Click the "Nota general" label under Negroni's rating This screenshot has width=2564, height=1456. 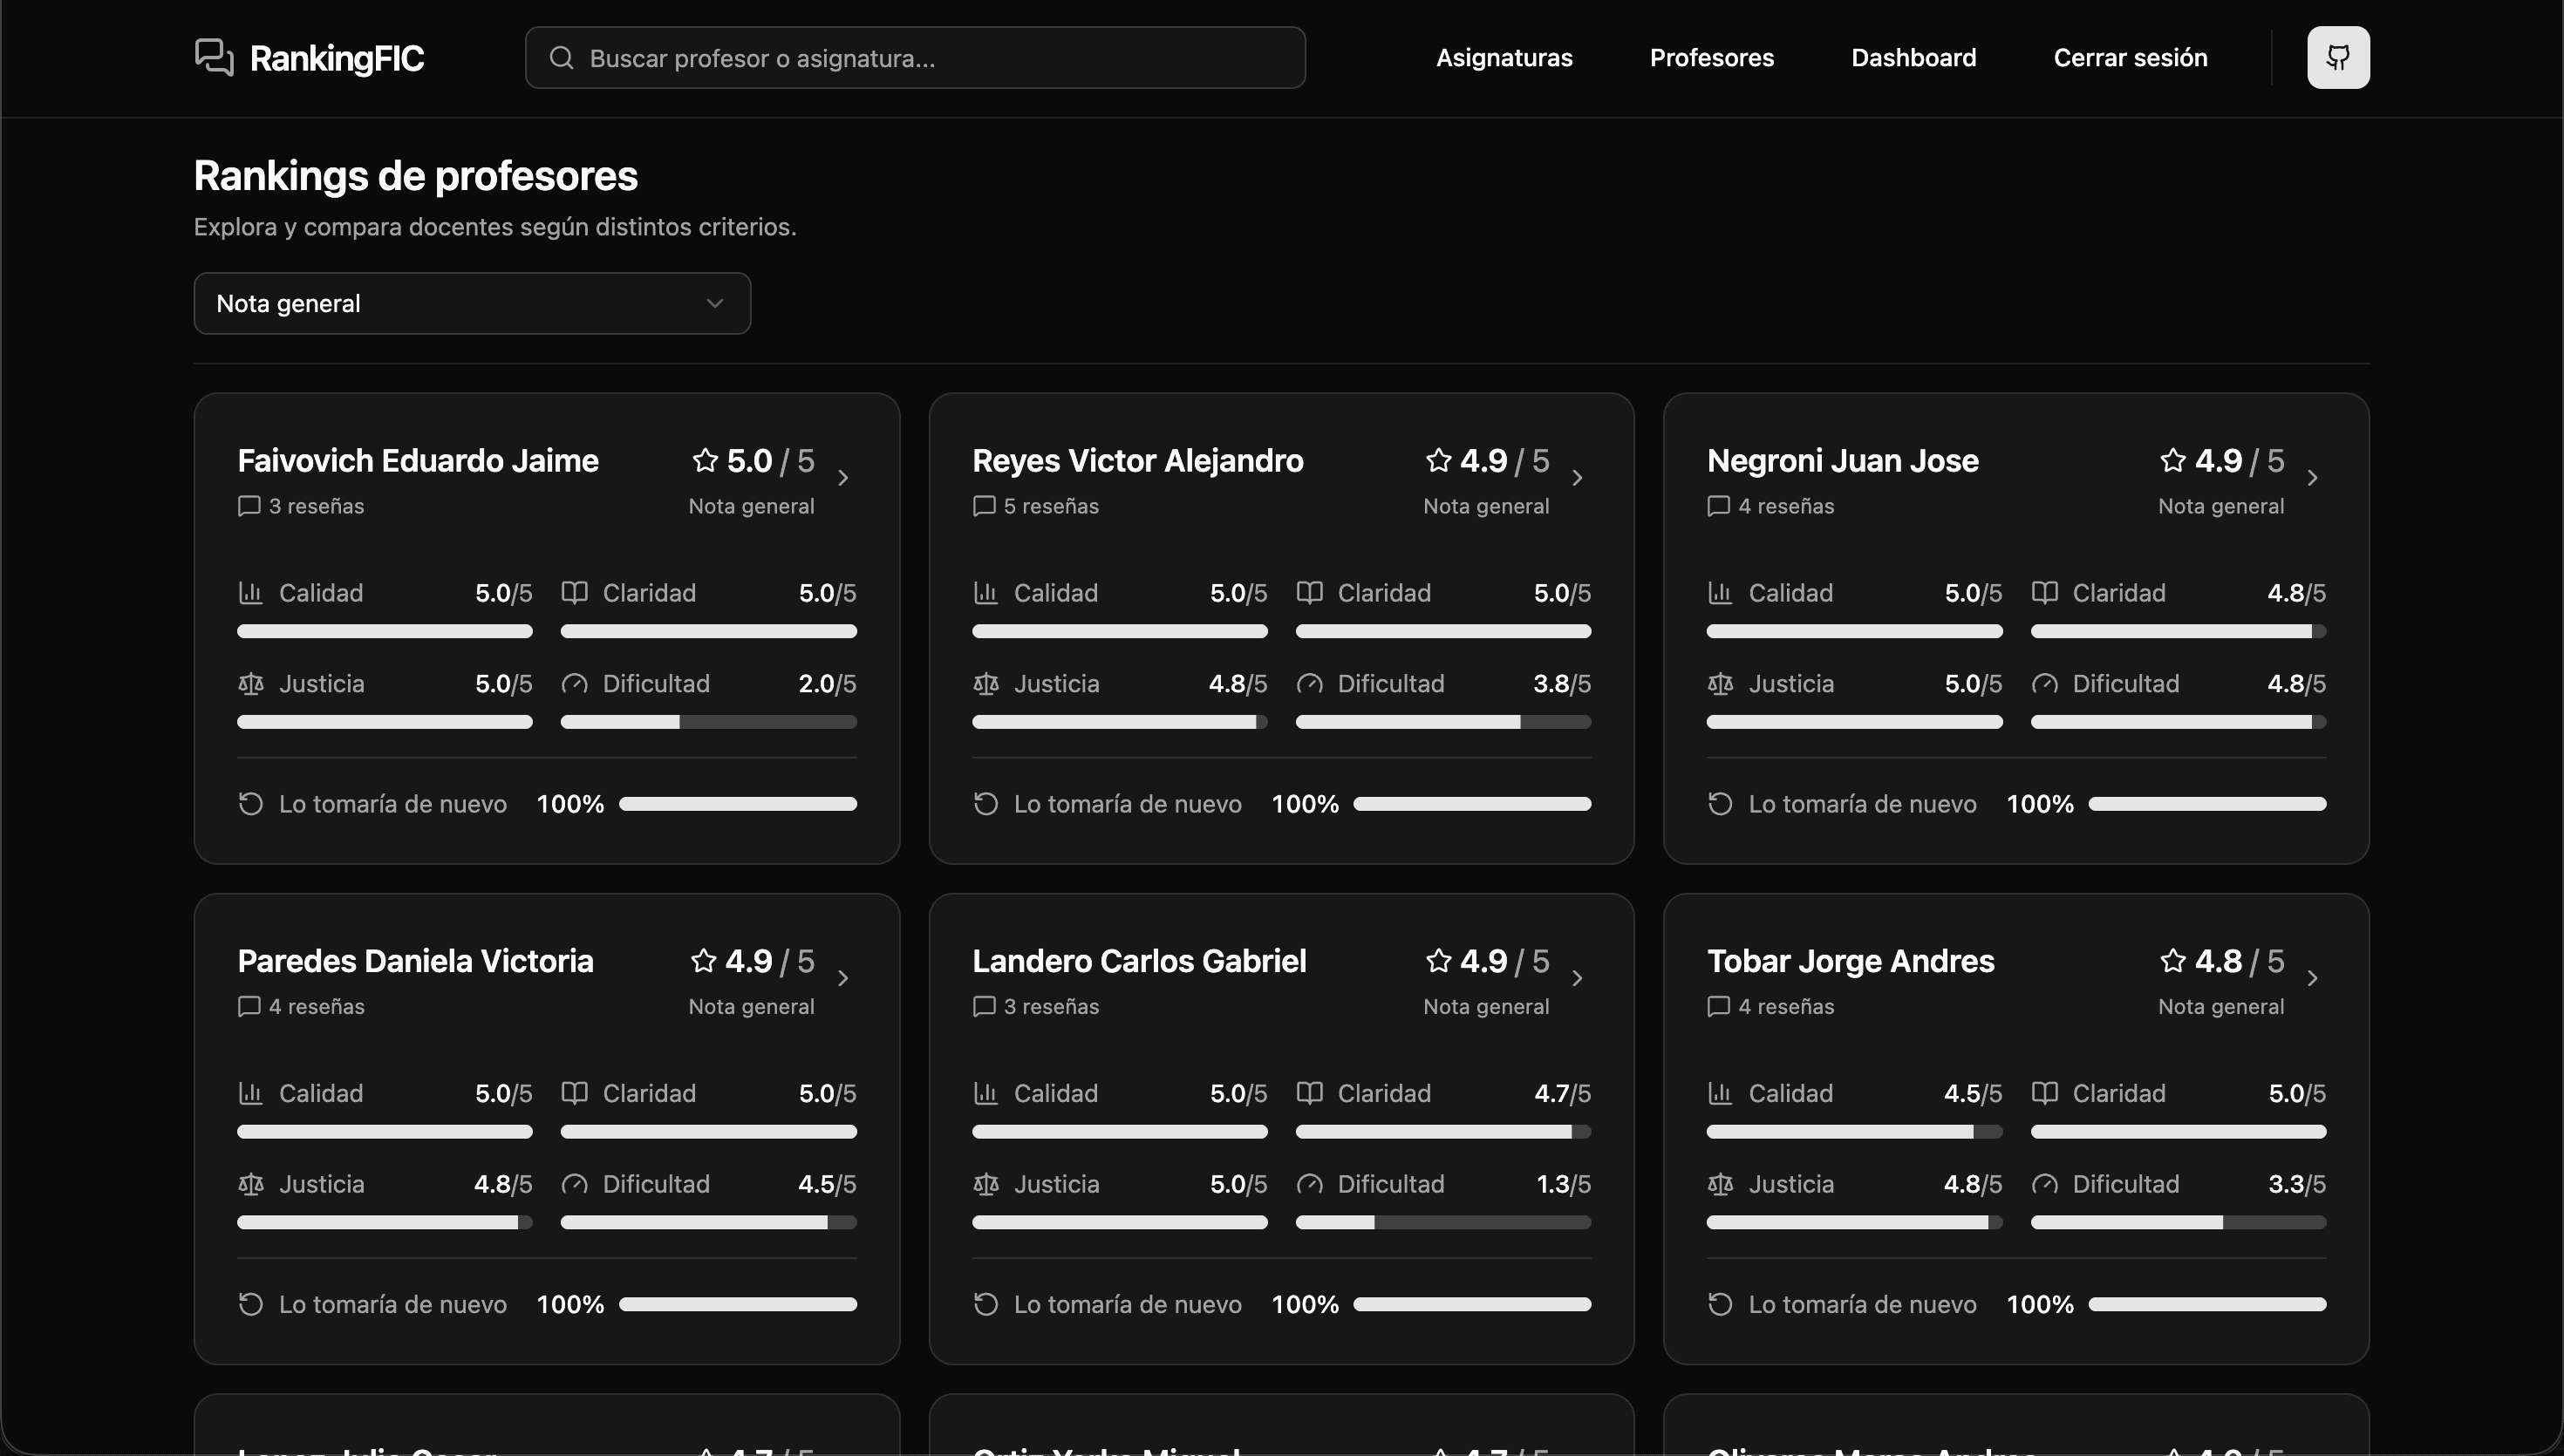2221,506
